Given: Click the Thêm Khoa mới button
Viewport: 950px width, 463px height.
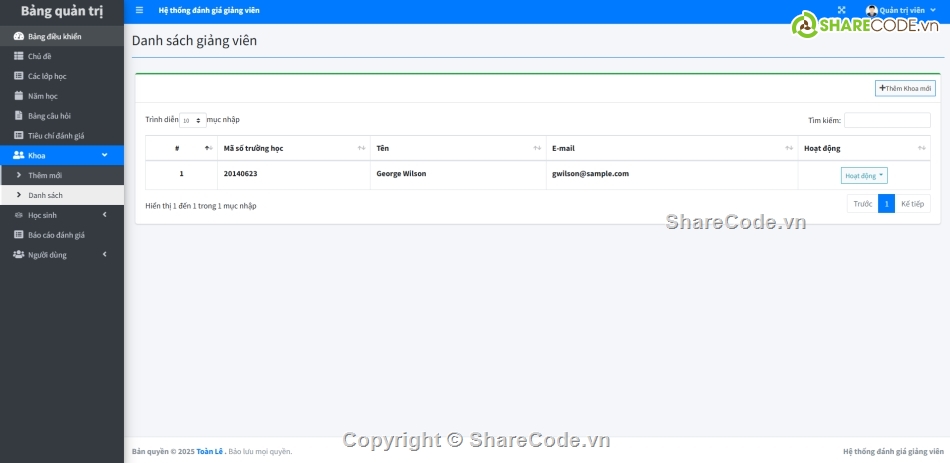Looking at the screenshot, I should [905, 88].
